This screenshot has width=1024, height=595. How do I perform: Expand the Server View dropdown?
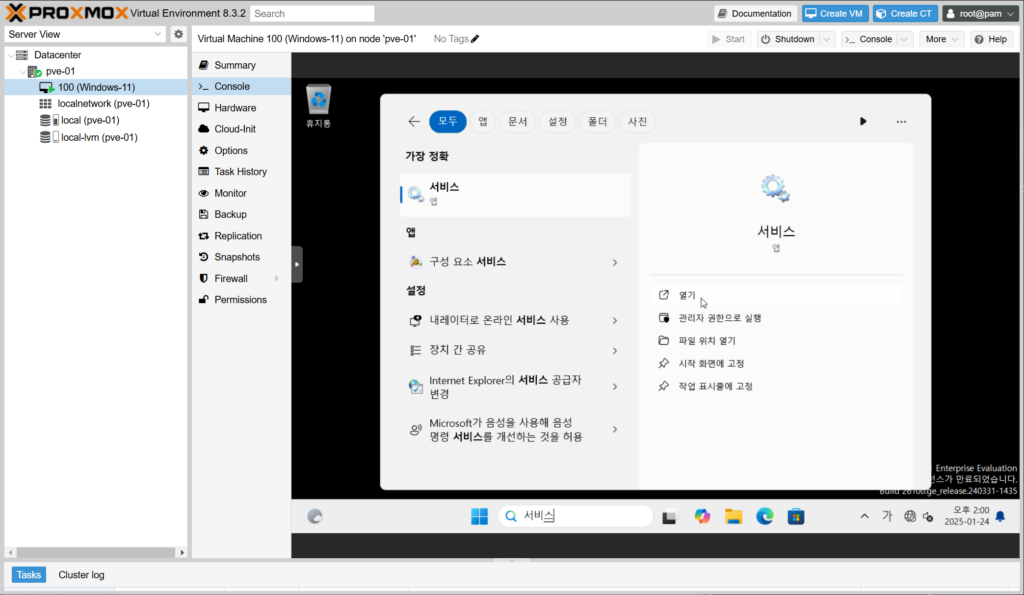158,34
